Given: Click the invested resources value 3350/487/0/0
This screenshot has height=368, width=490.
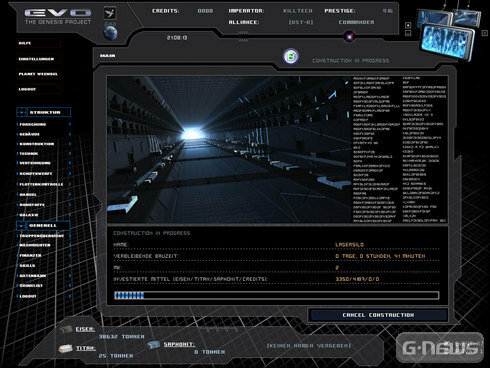Looking at the screenshot, I should tap(357, 279).
